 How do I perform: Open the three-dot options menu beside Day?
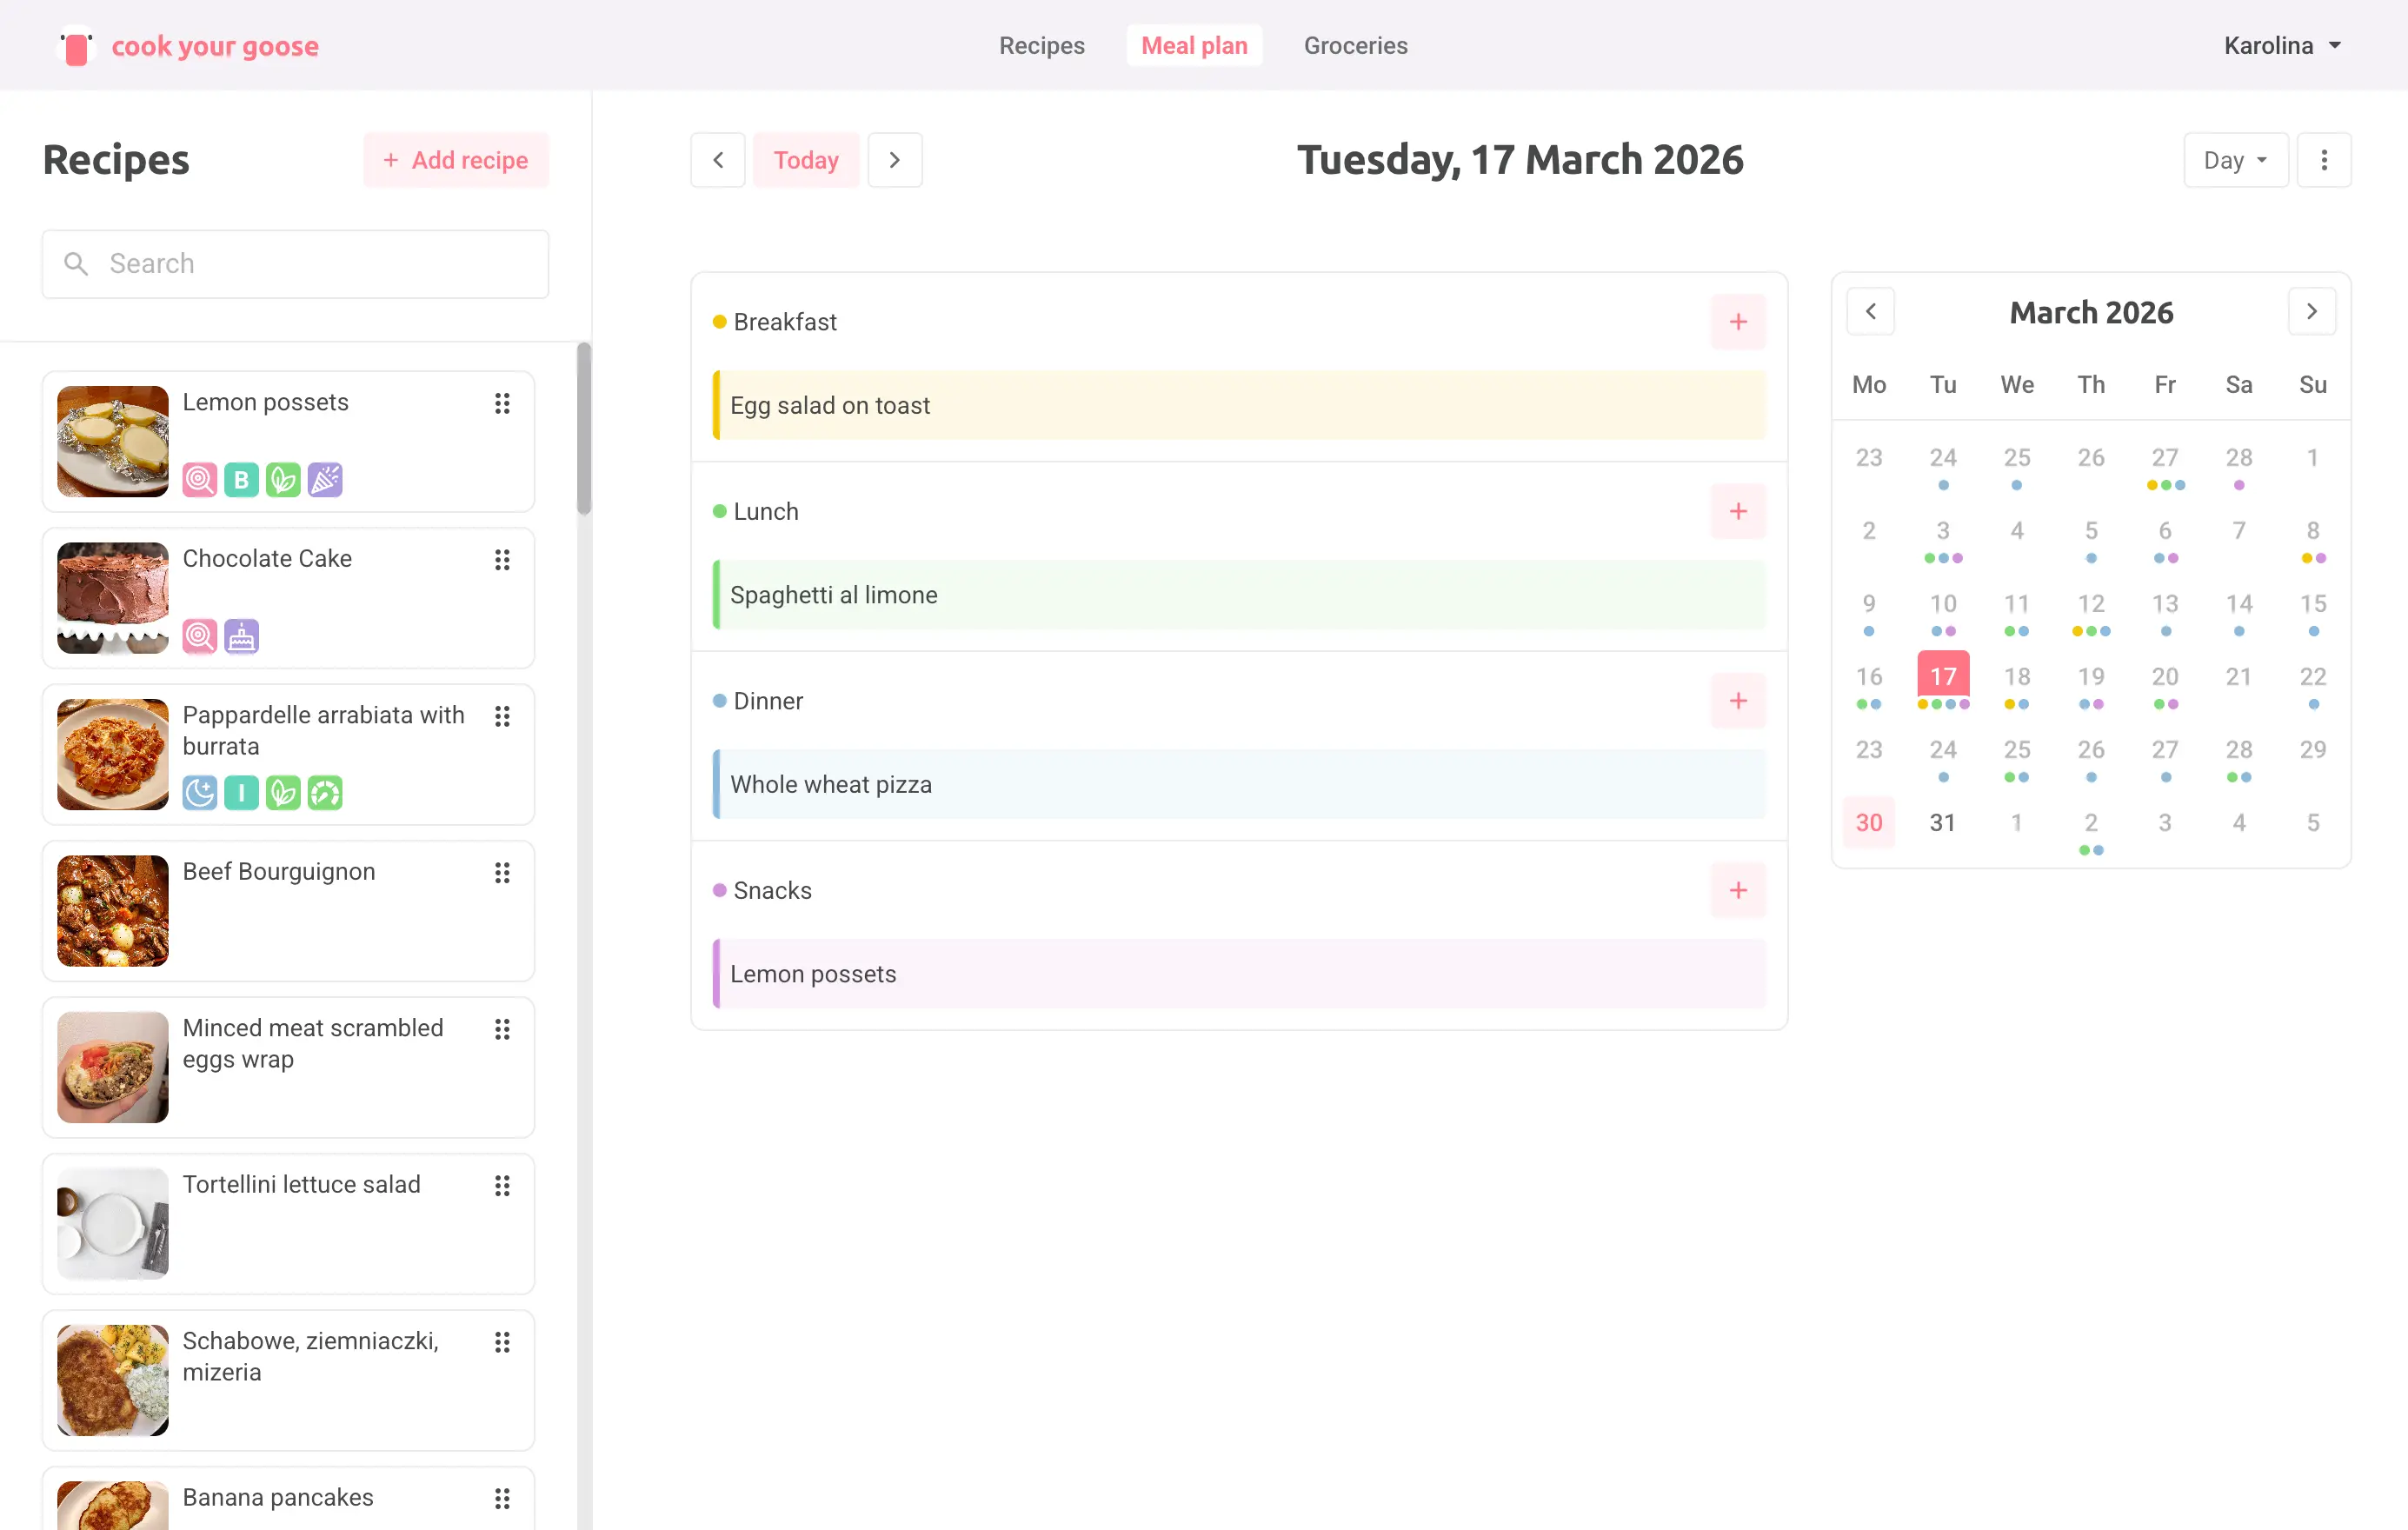coord(2323,160)
